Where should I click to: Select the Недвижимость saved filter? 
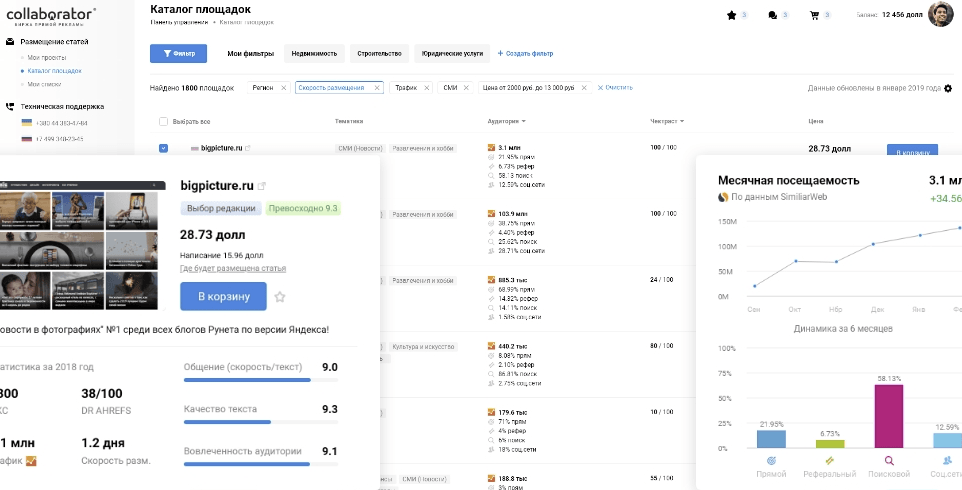(314, 53)
